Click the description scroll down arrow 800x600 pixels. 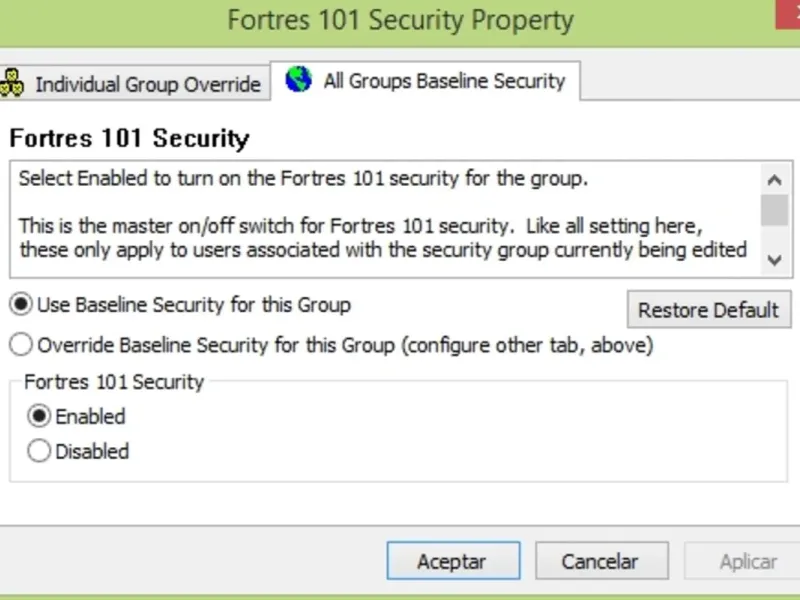click(x=774, y=259)
